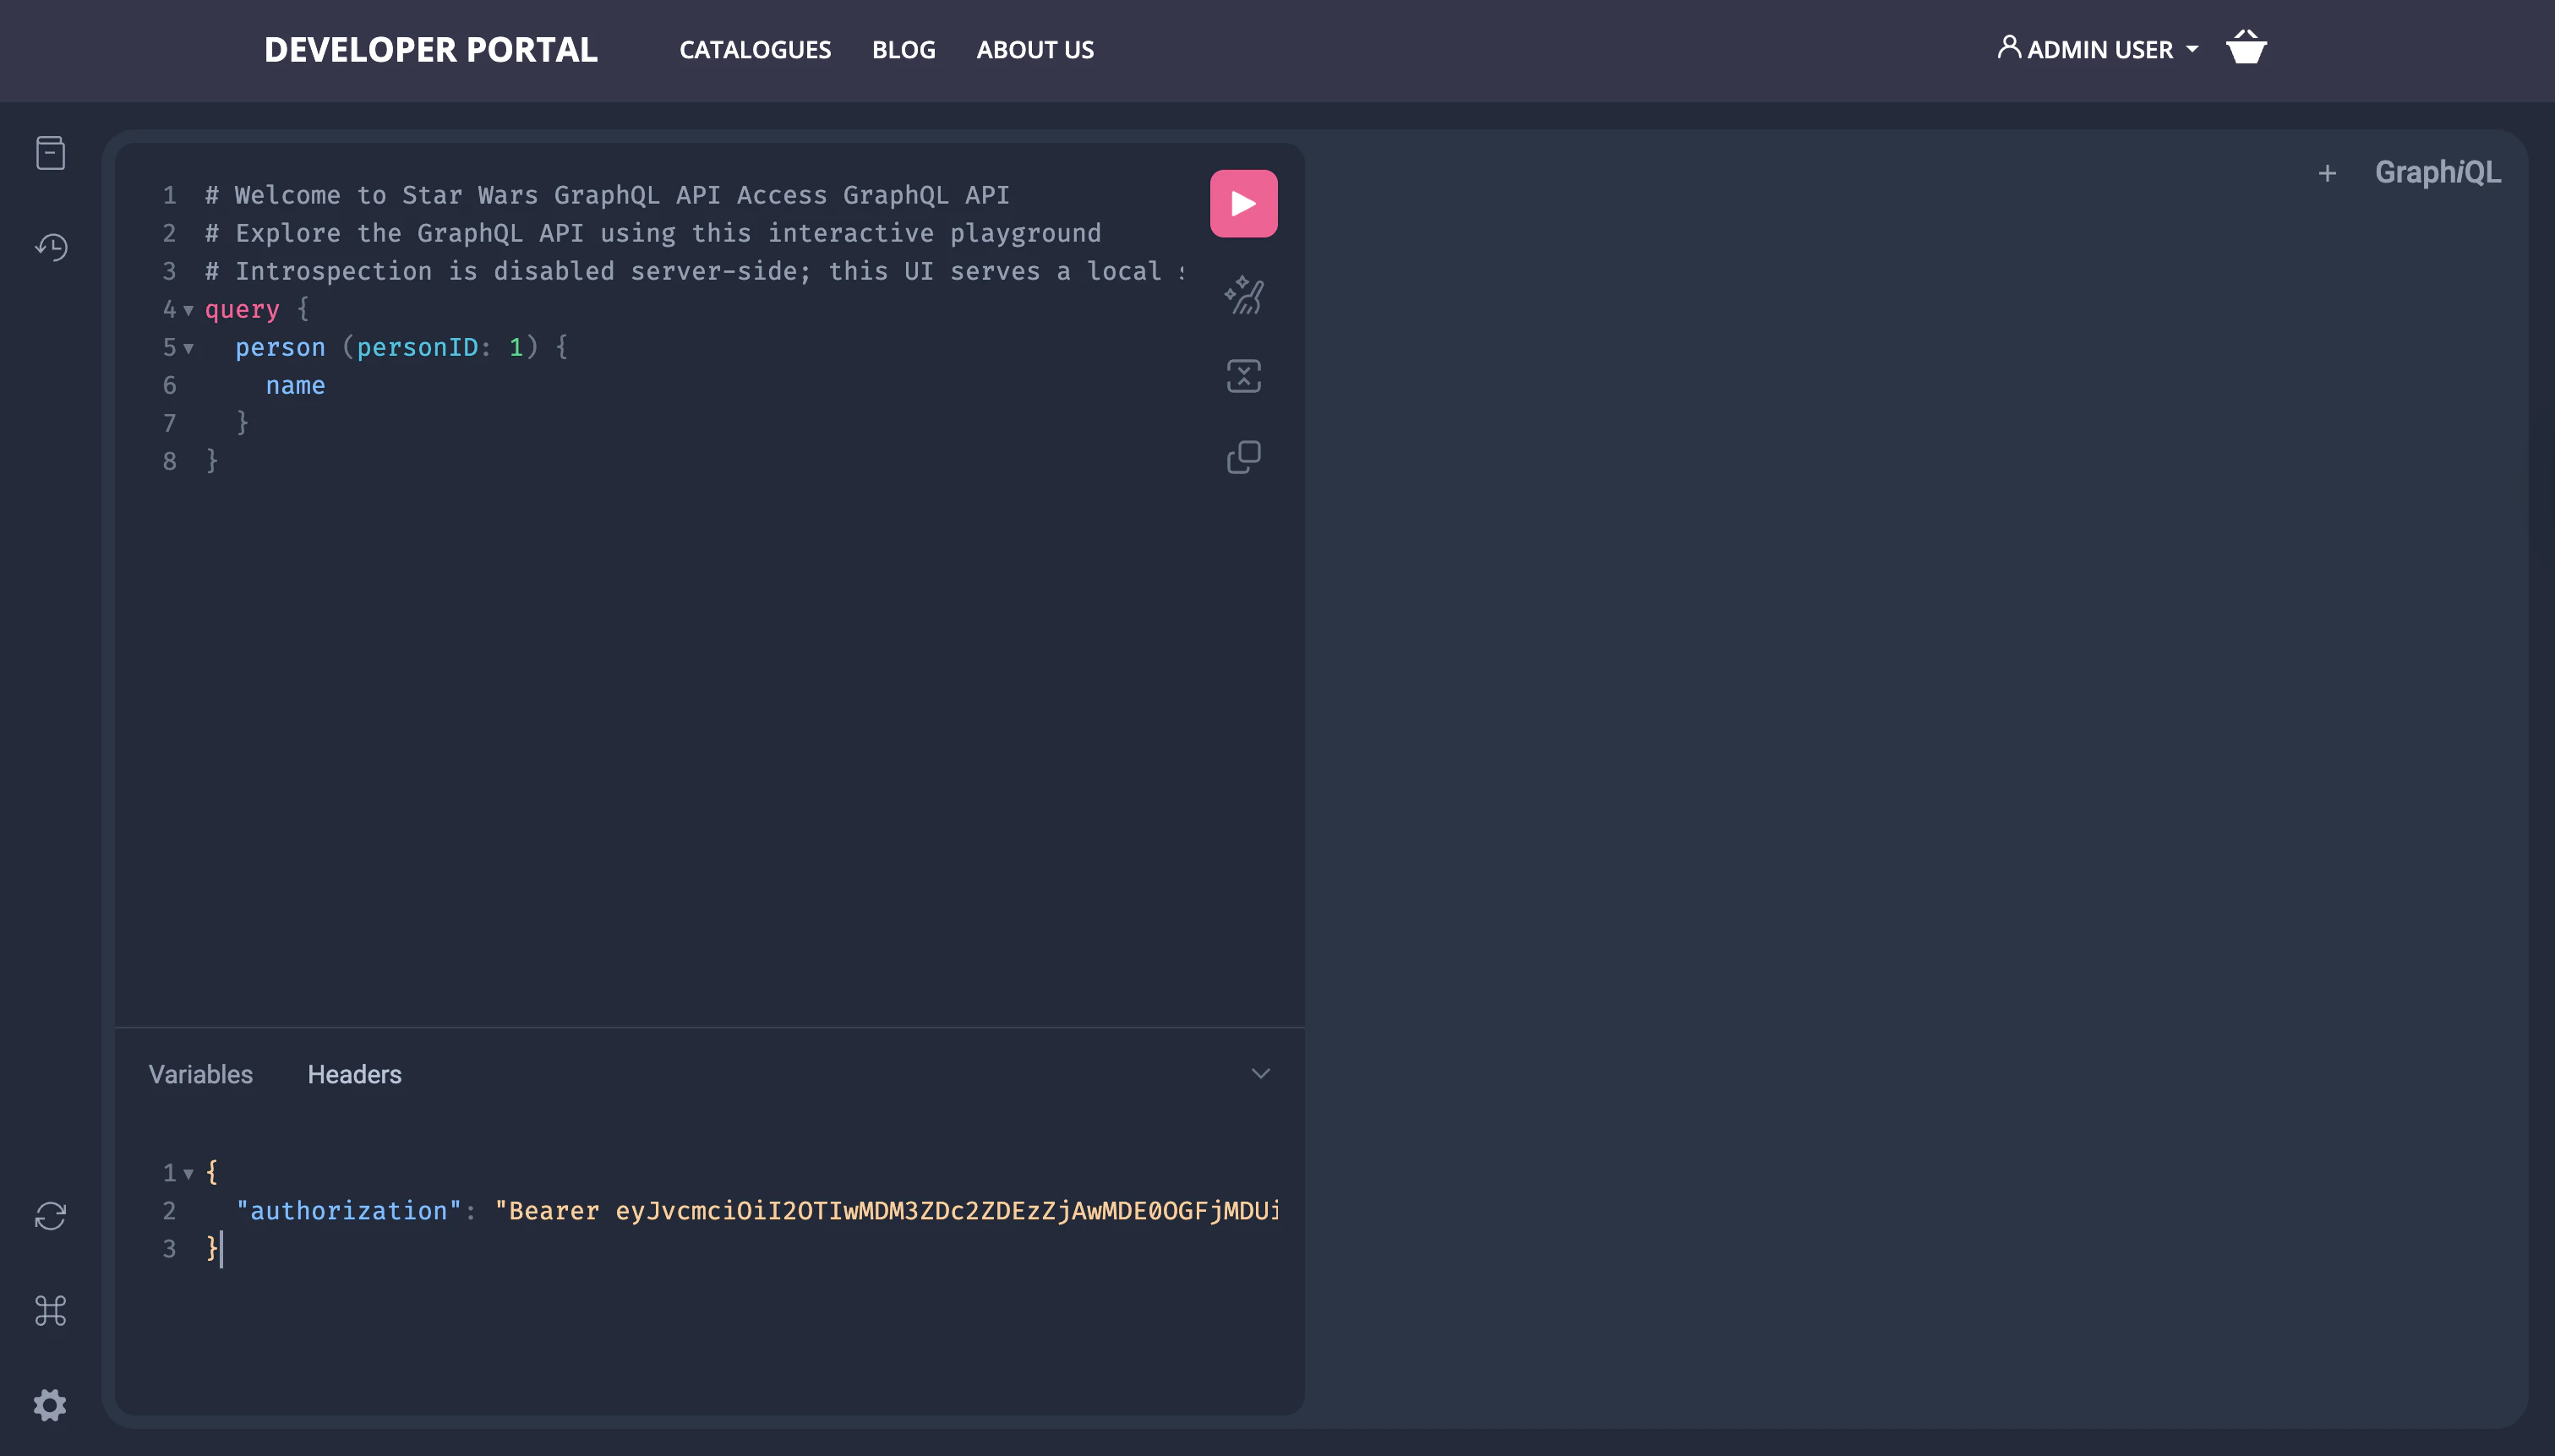Open the GraphiQL settings dialog
Viewport: 2555px width, 1456px height.
(x=50, y=1404)
